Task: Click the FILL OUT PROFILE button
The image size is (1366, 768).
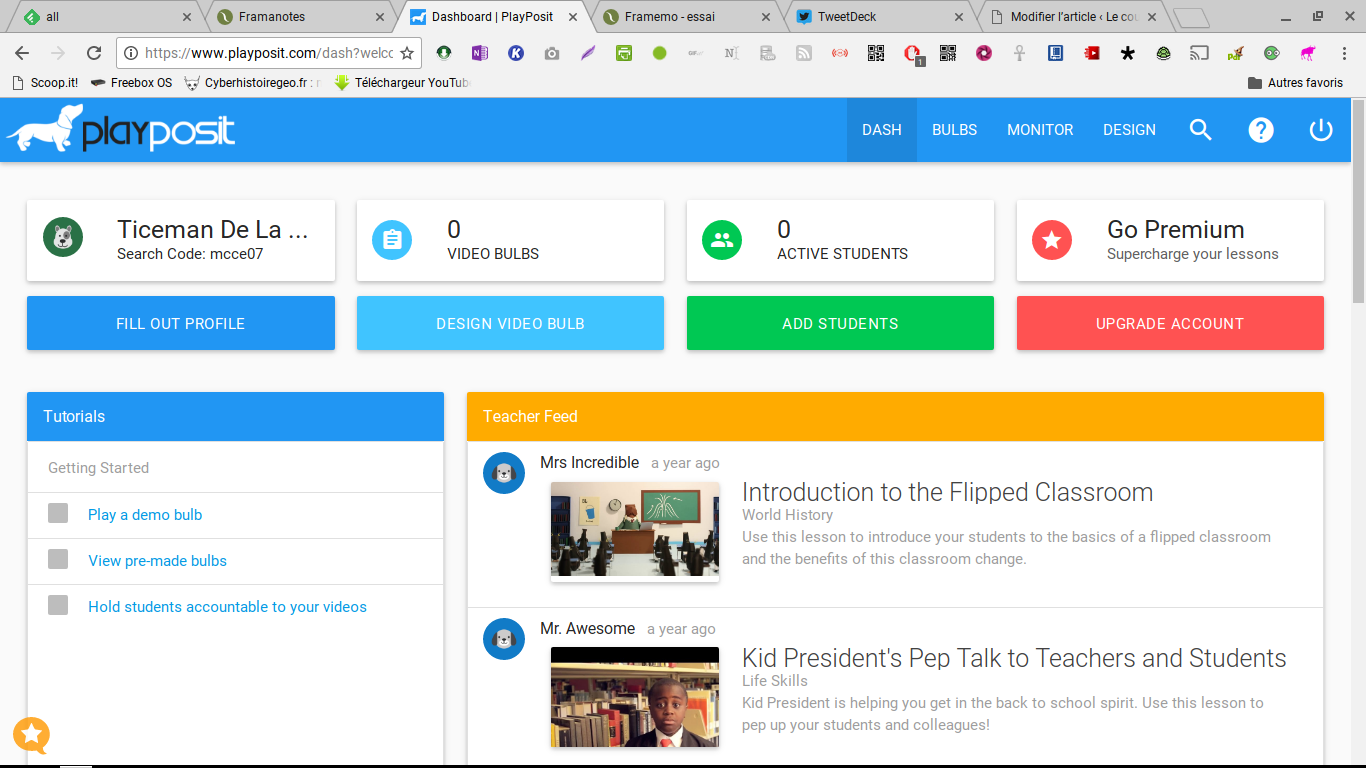Action: coord(181,323)
